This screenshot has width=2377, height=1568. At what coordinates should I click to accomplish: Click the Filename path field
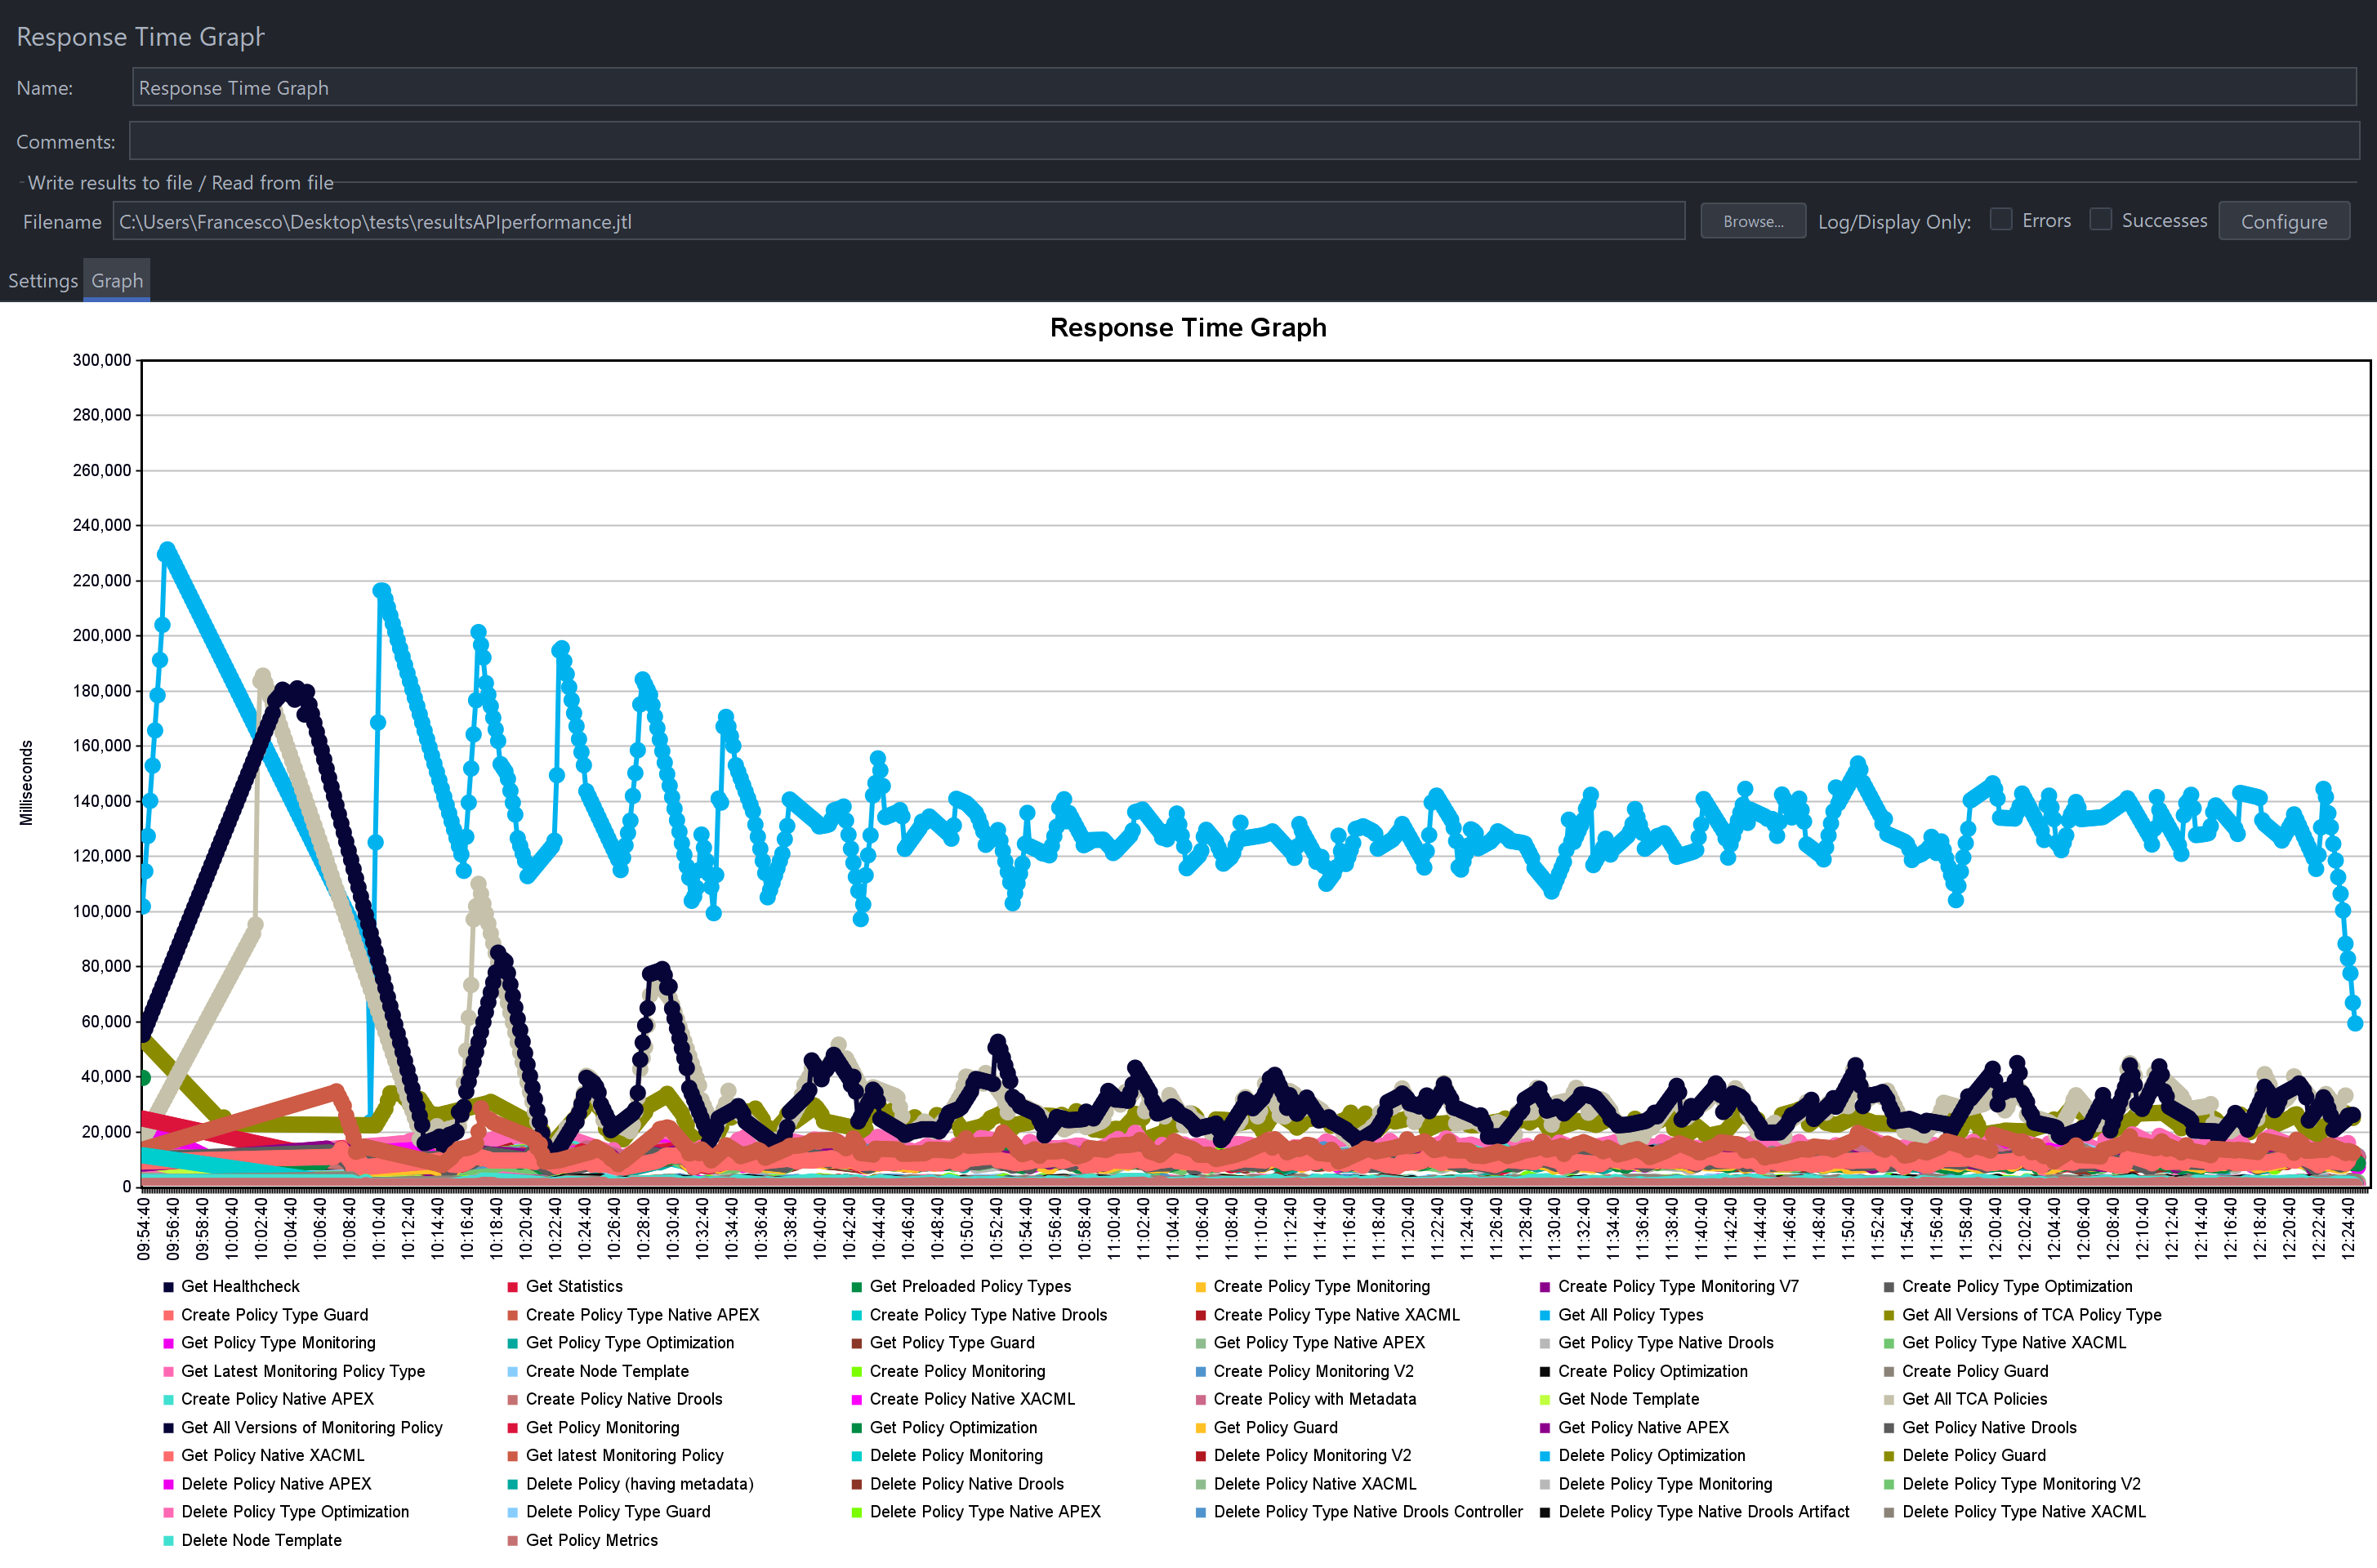click(x=898, y=221)
